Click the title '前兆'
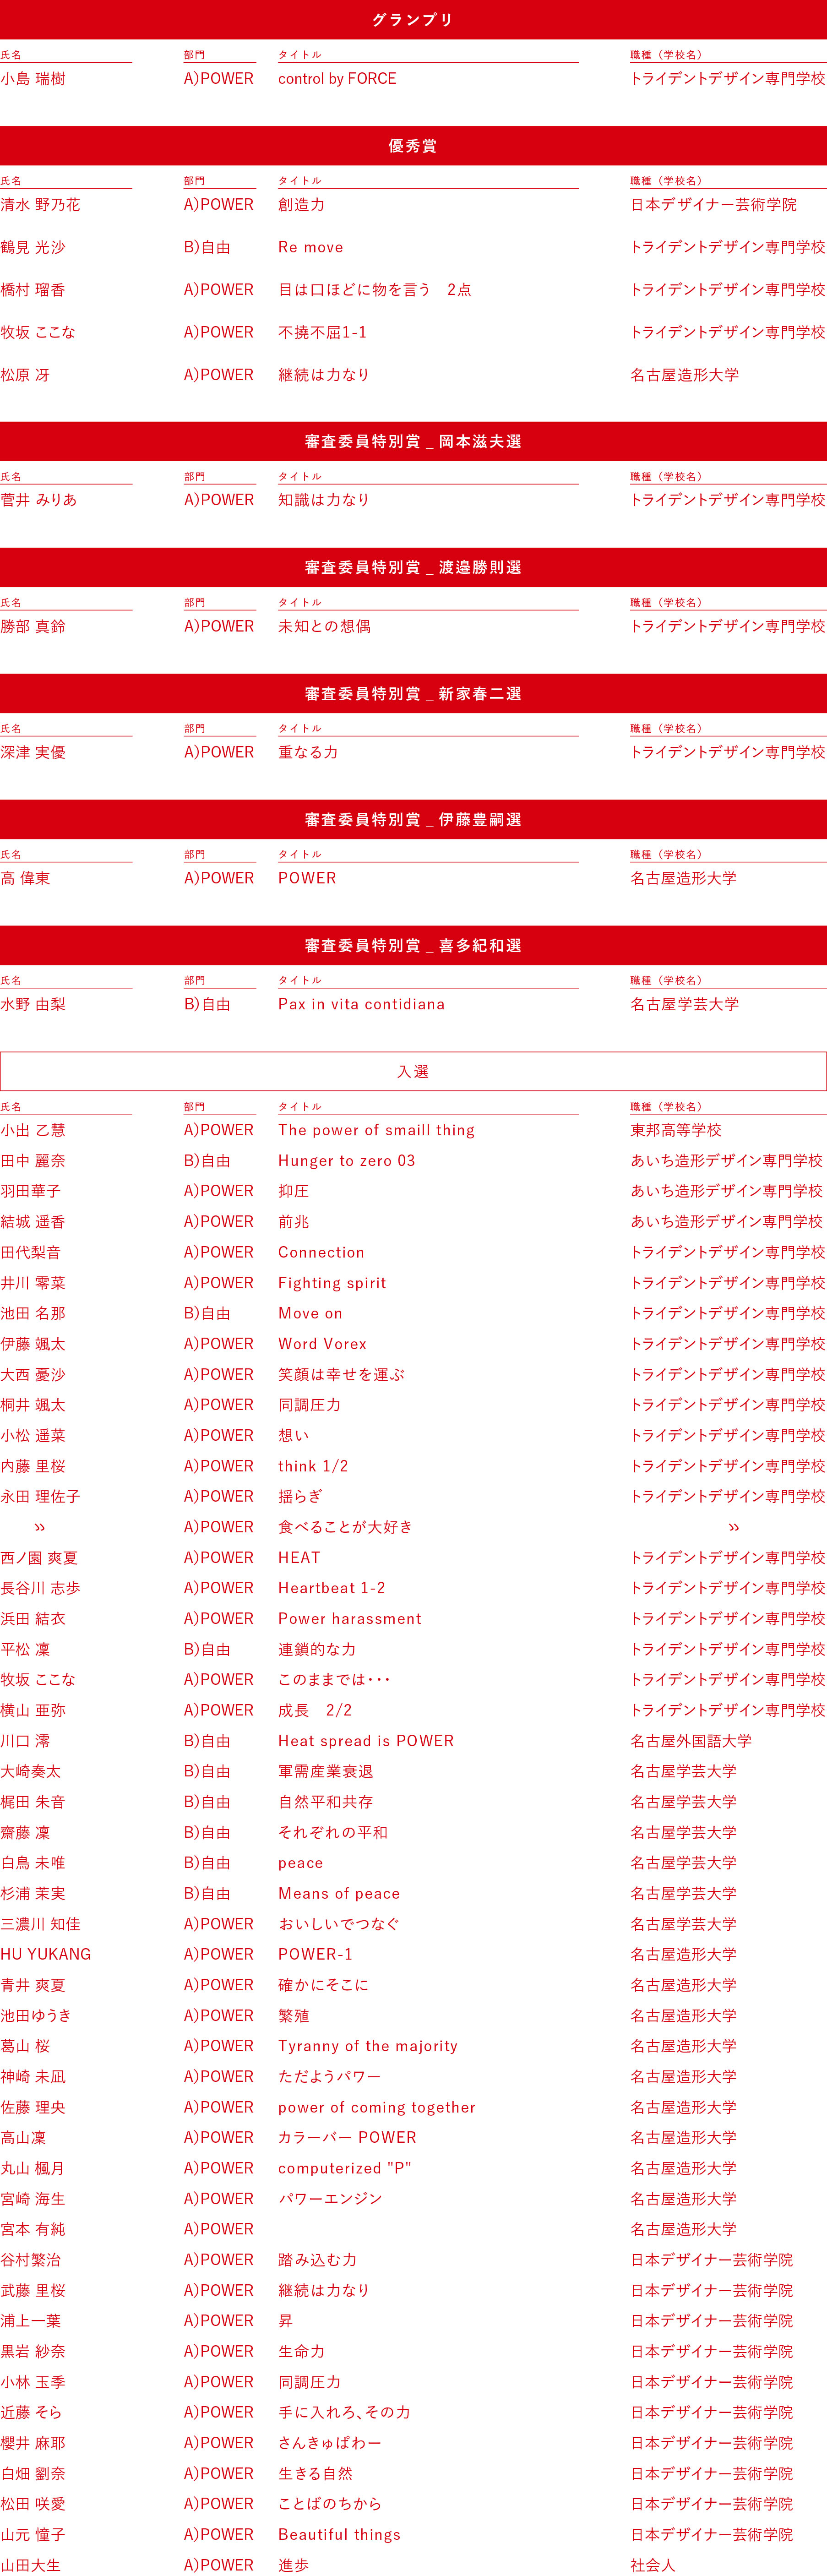The width and height of the screenshot is (827, 2576). (x=293, y=1222)
